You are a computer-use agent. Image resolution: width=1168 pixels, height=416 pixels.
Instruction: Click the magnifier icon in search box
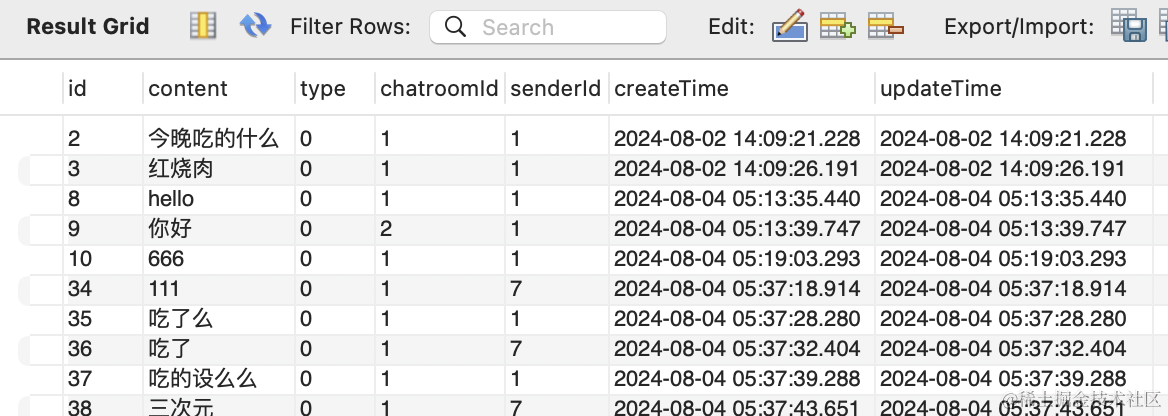click(456, 27)
